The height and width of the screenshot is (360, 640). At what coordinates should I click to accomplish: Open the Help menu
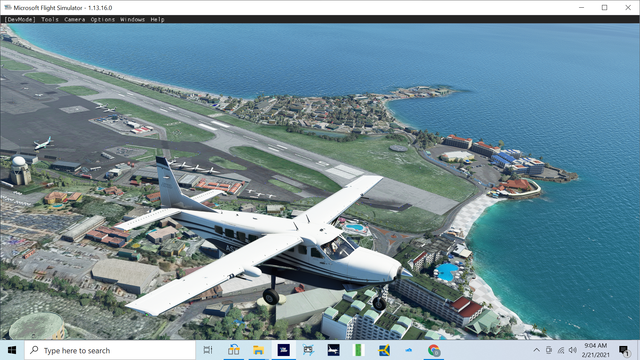[157, 19]
